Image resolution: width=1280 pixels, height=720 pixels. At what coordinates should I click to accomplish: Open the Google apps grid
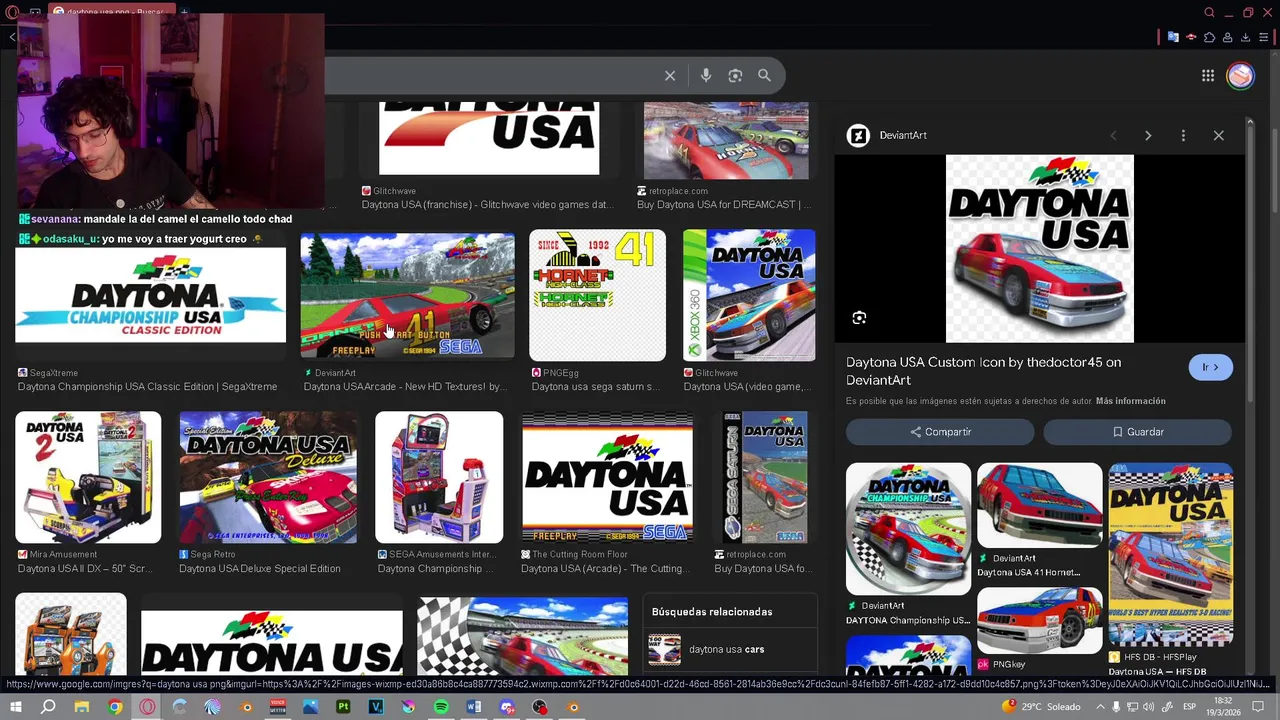tap(1208, 76)
